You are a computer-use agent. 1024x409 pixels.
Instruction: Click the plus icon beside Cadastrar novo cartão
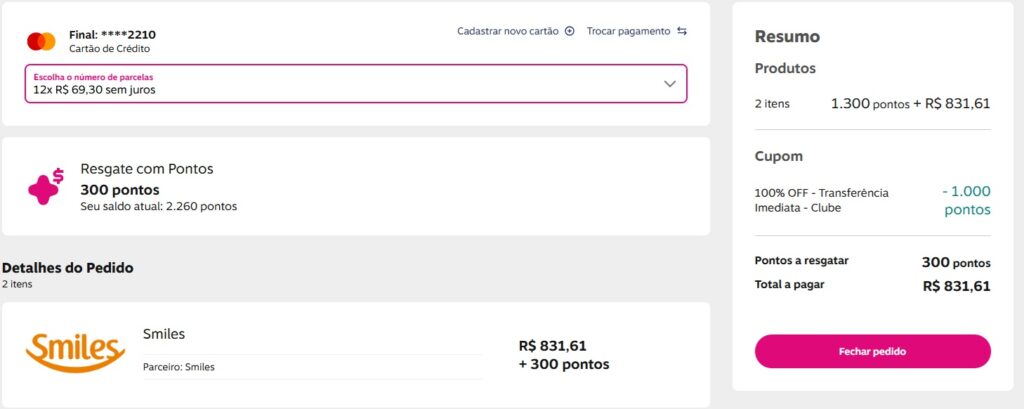[x=570, y=31]
